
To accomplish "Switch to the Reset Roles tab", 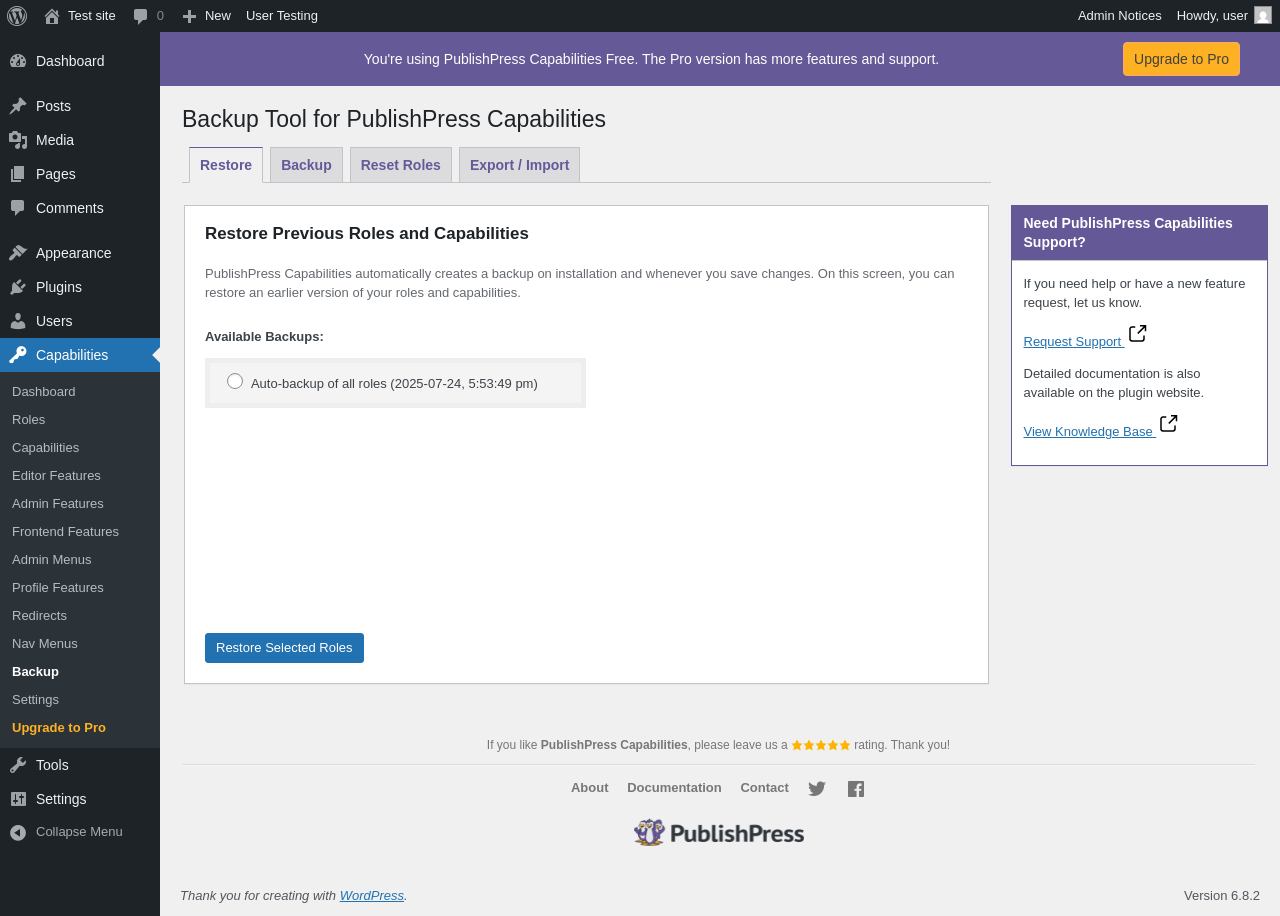I will point(401,165).
